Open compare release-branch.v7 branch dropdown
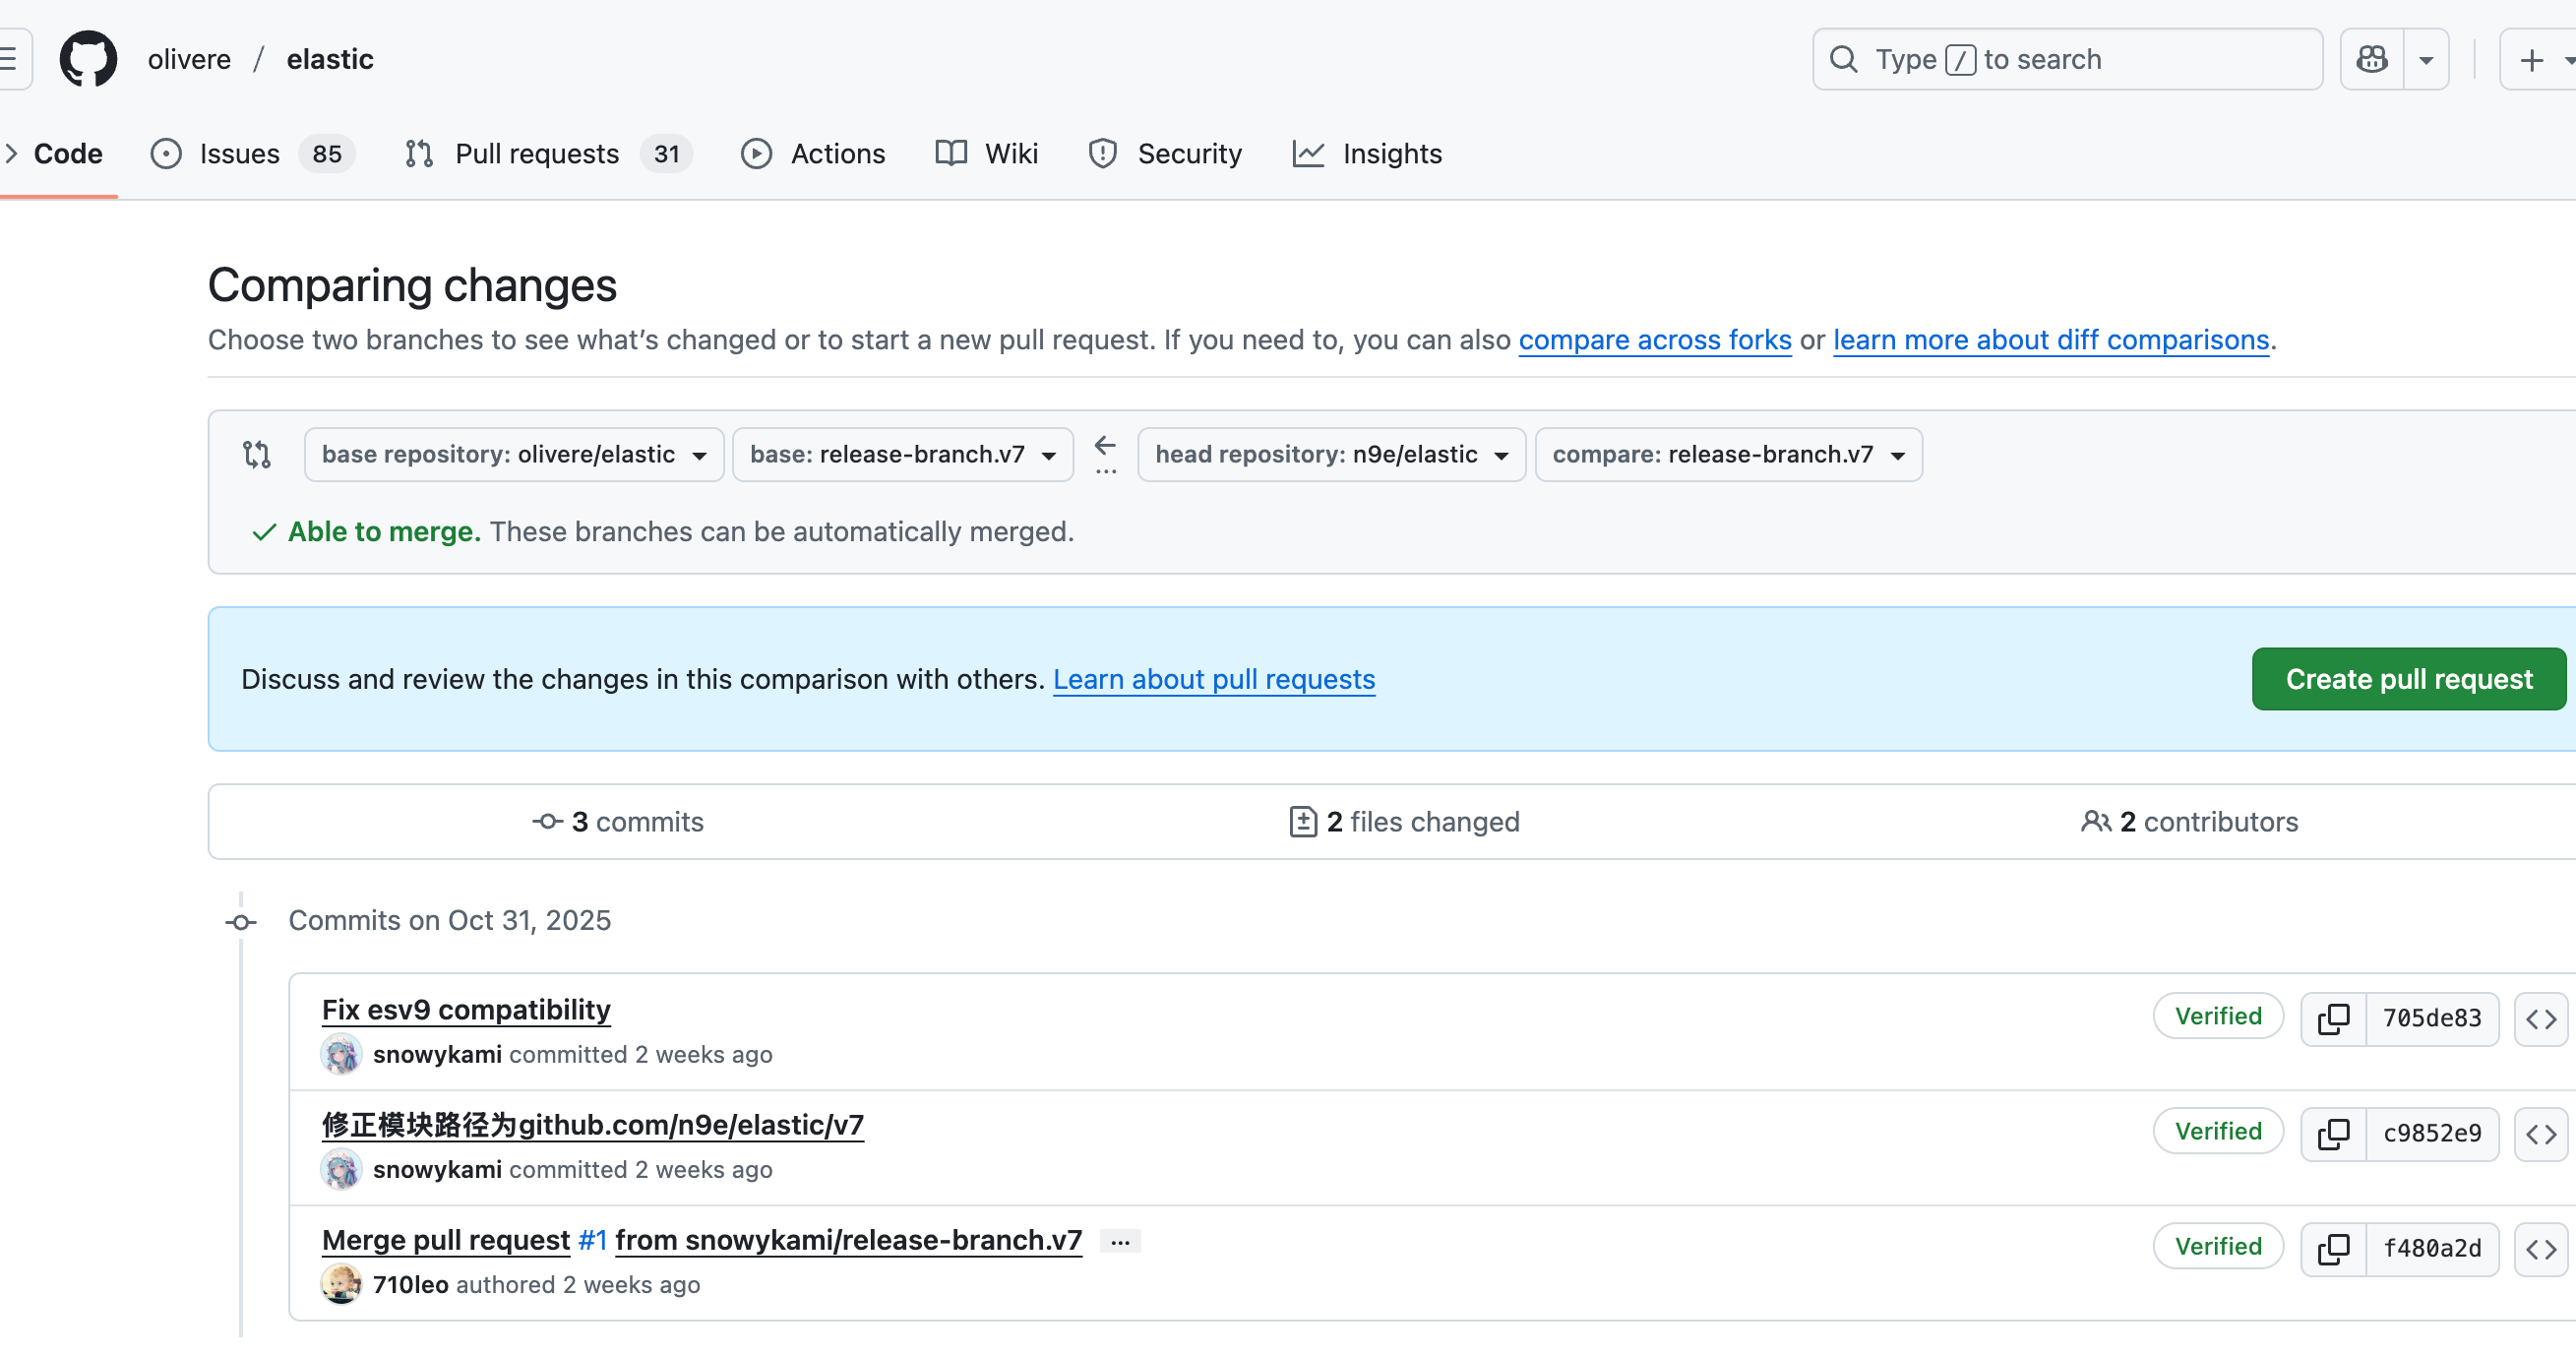The height and width of the screenshot is (1356, 2576). 1727,454
